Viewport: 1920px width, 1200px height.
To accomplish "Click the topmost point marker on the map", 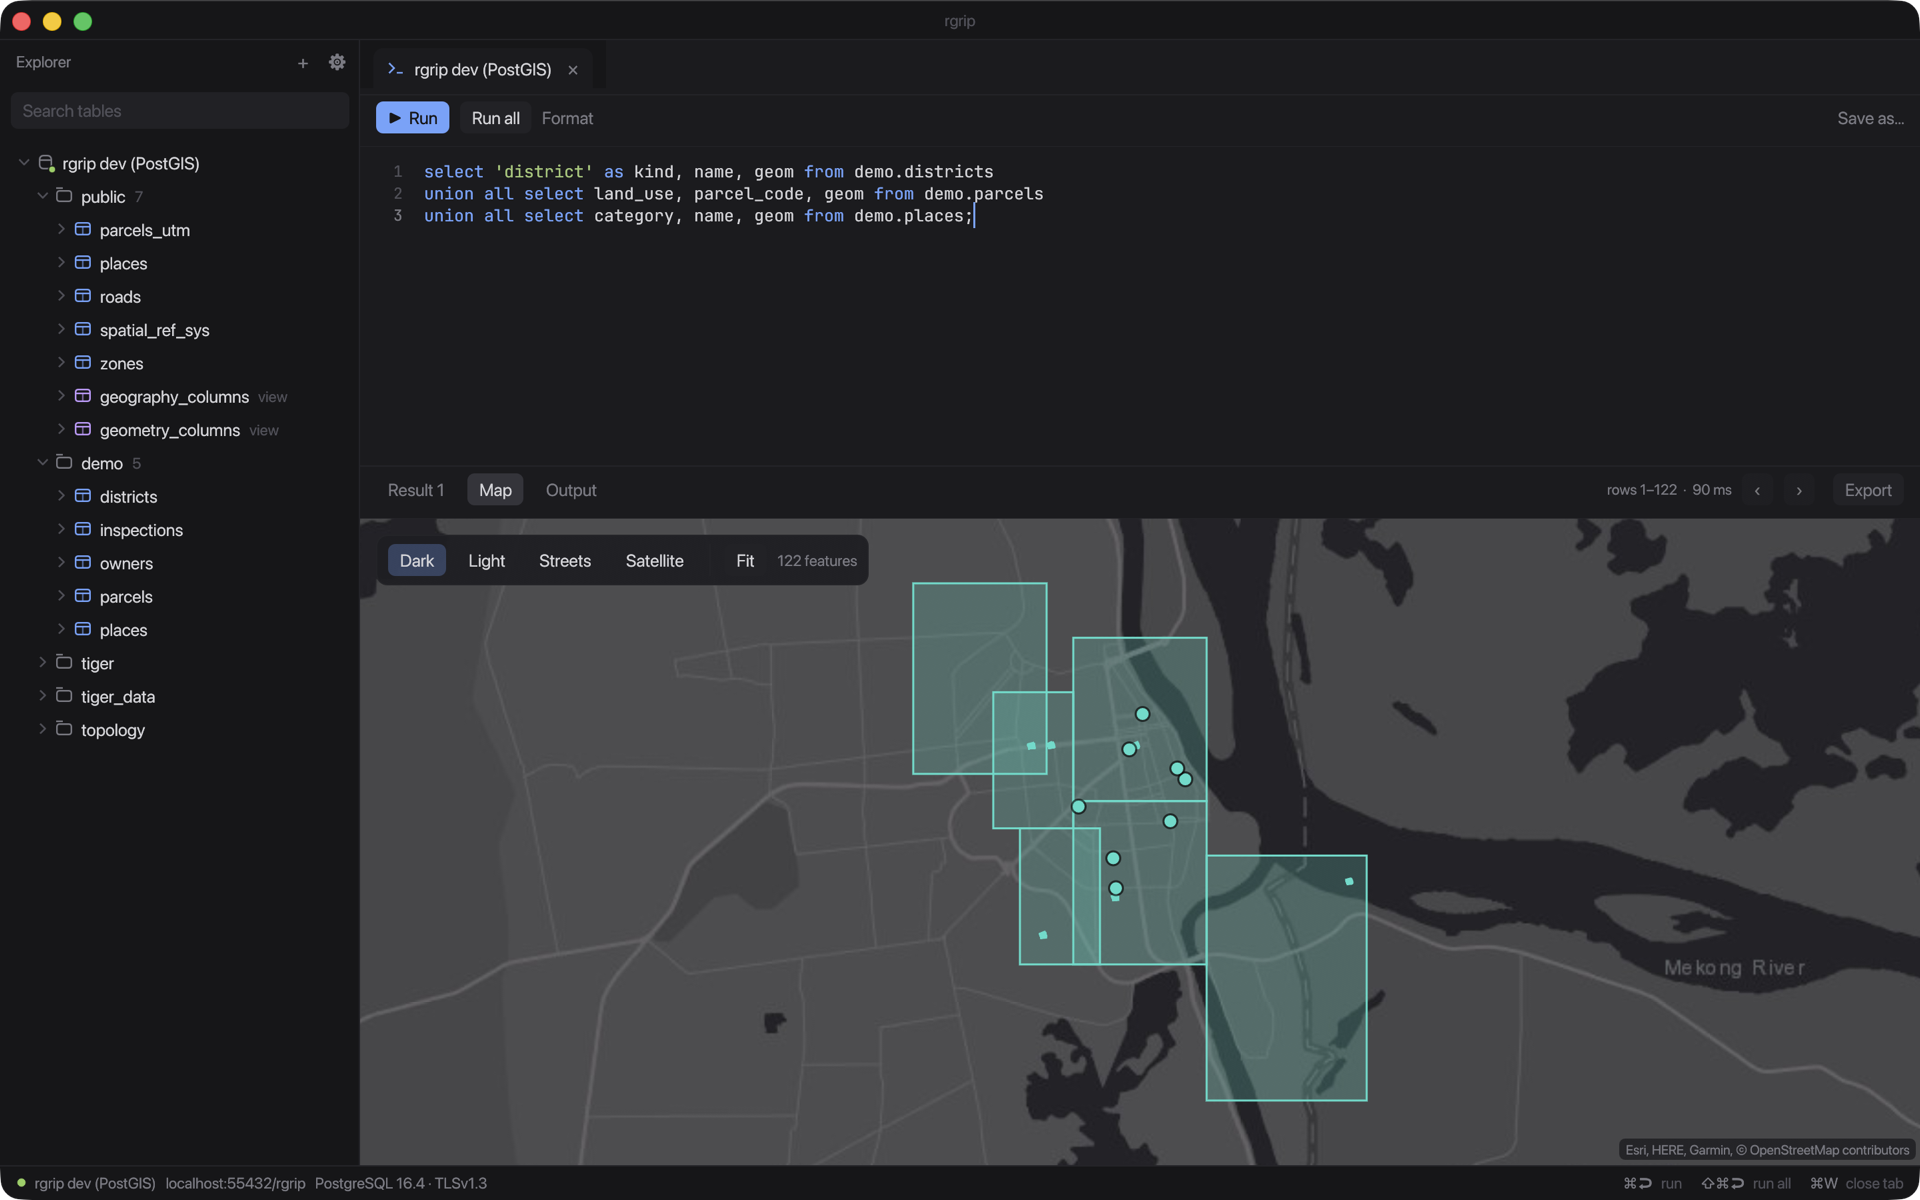I will 1142,714.
